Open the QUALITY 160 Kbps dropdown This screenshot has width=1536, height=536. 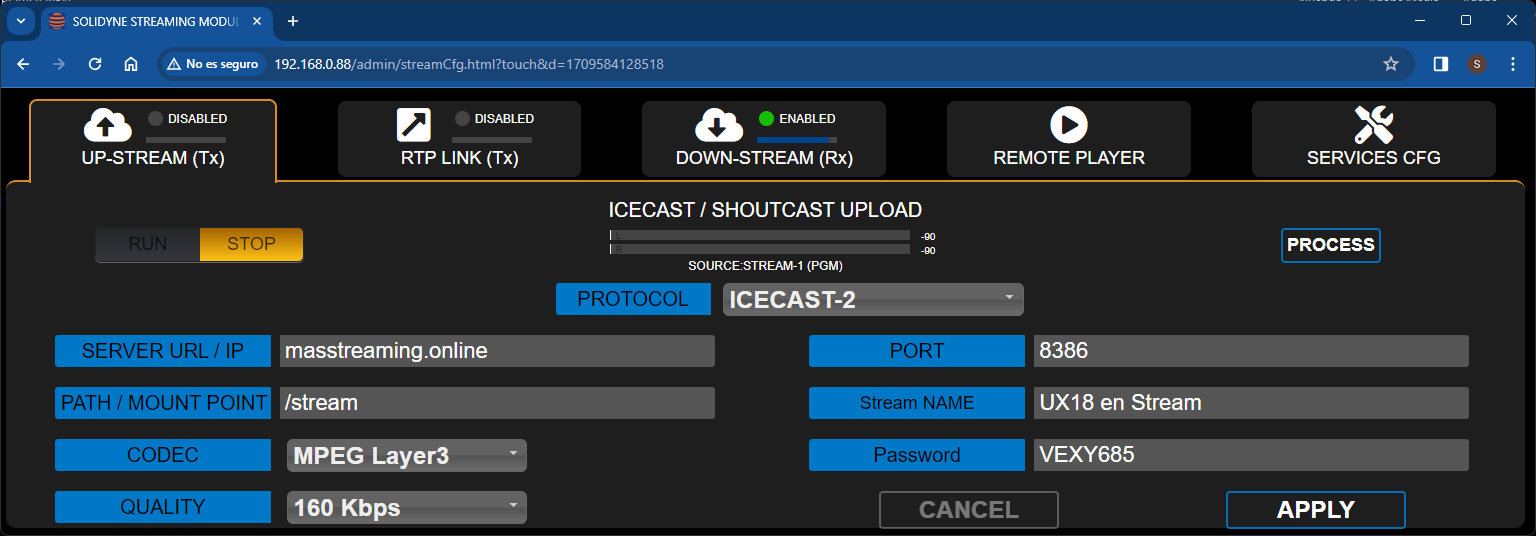pyautogui.click(x=406, y=507)
